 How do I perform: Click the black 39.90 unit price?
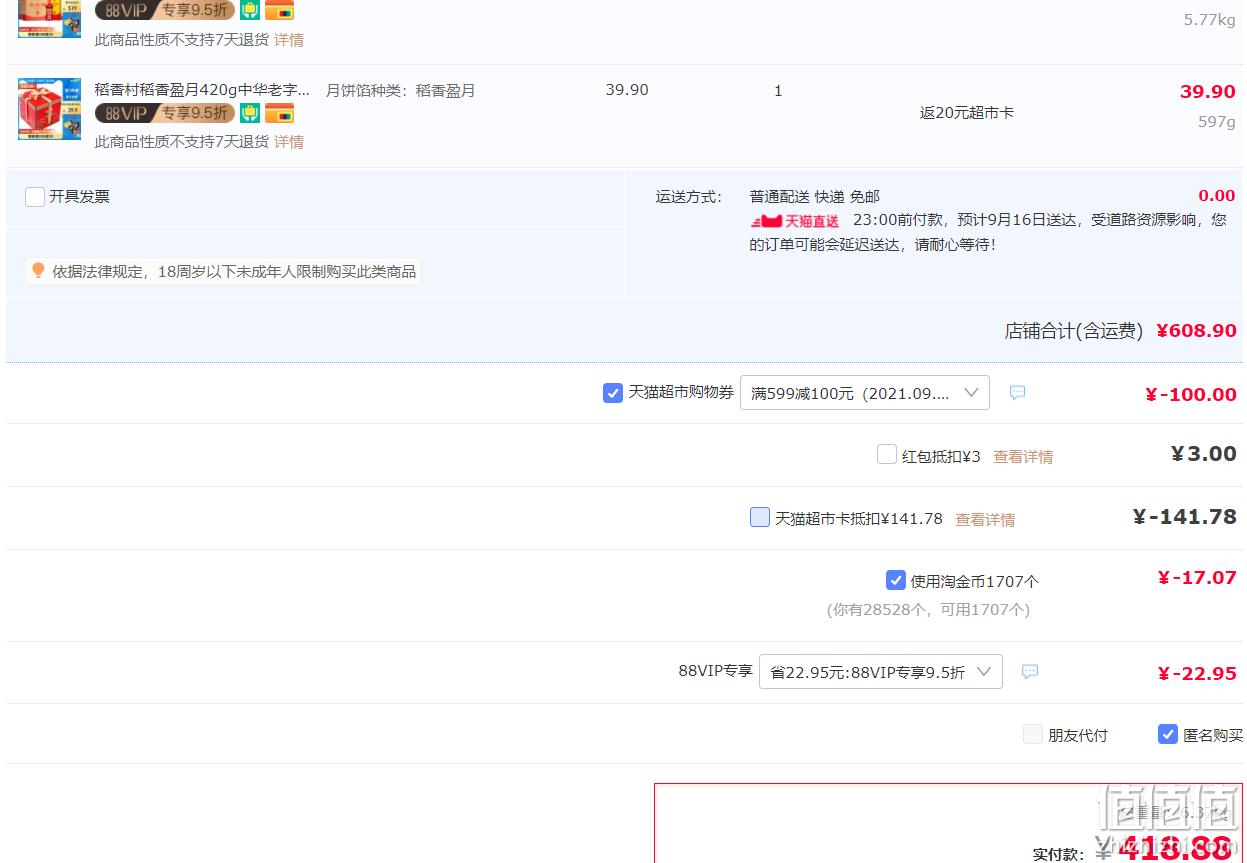[627, 90]
